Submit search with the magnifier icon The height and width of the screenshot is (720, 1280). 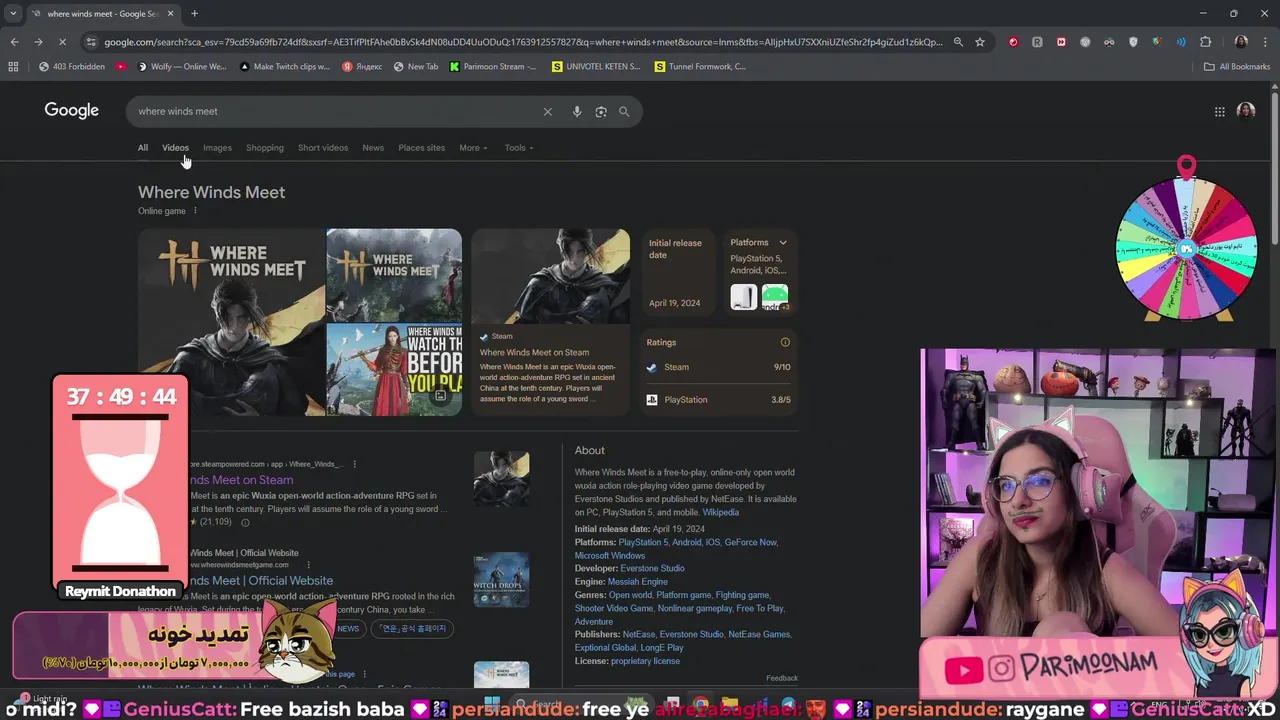[x=624, y=112]
